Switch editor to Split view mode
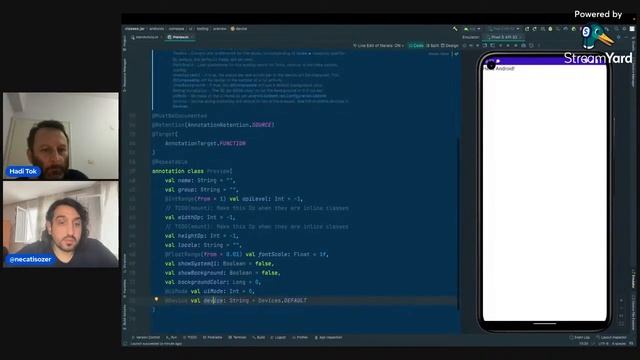Screen dimensions: 640x360 pos(433,46)
